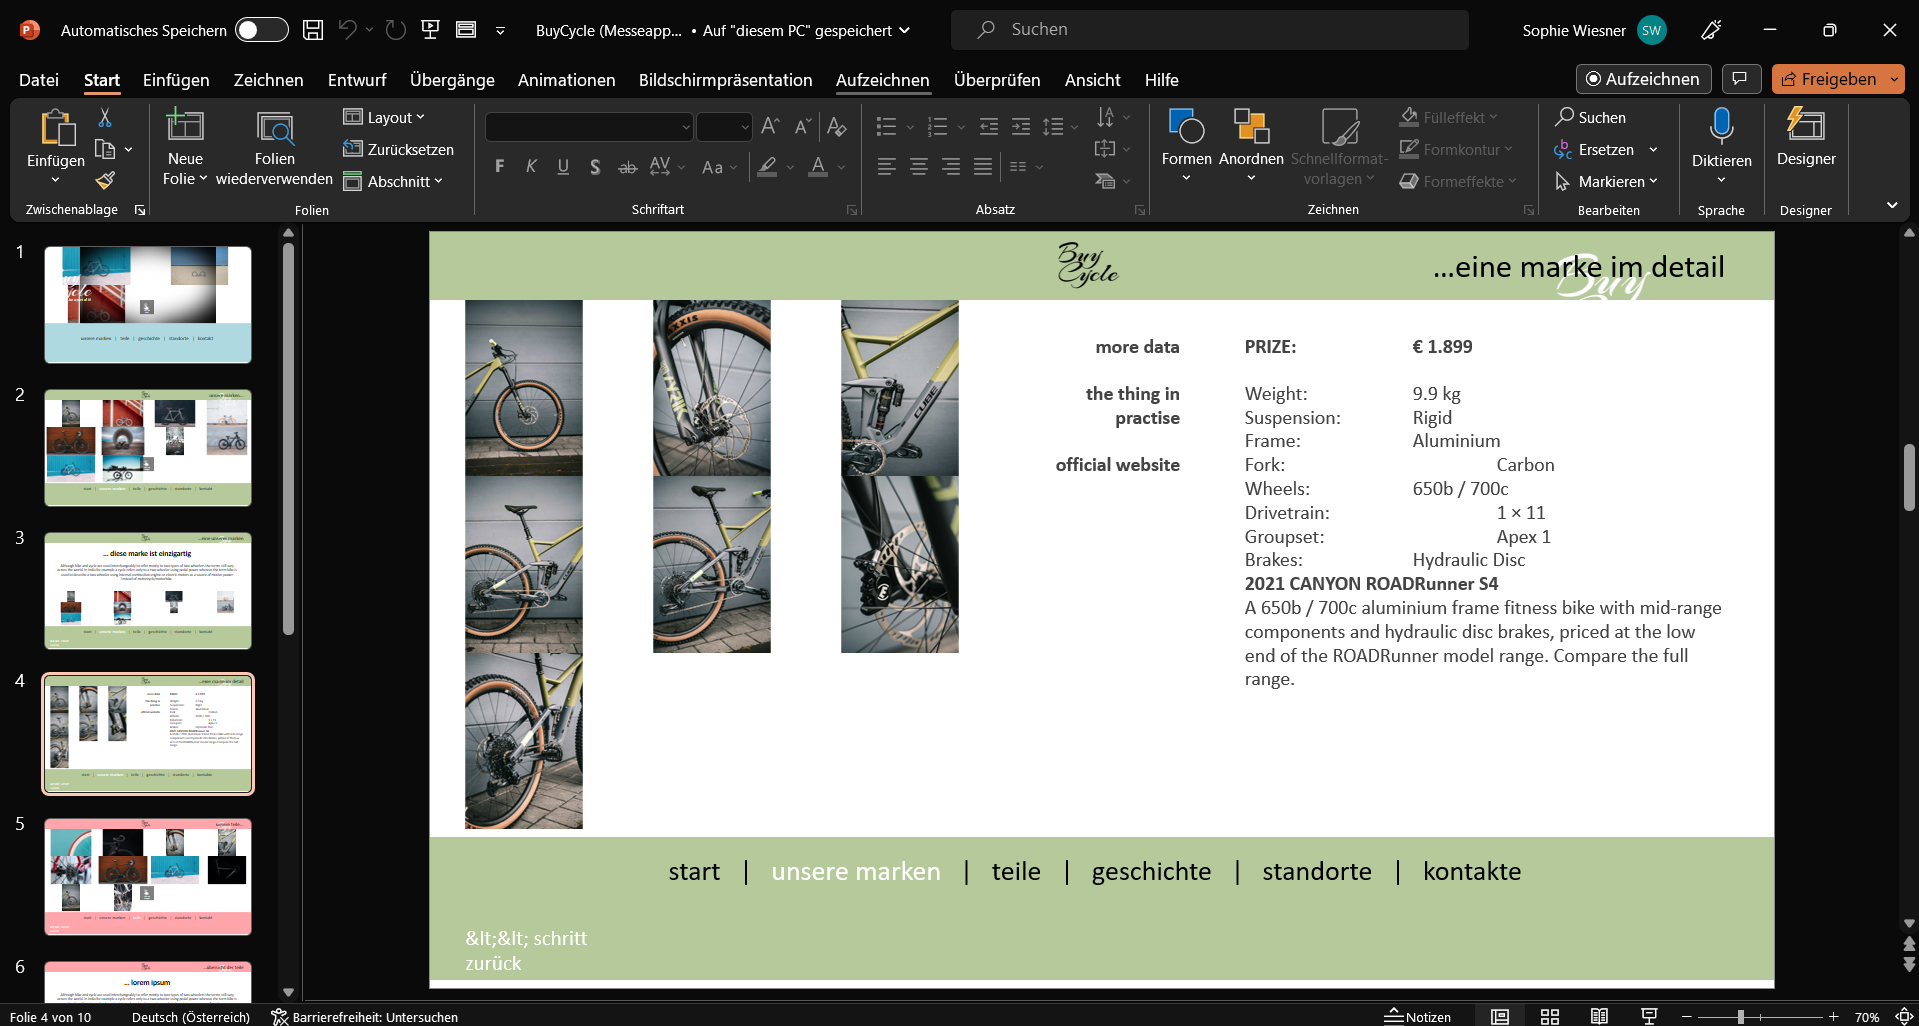Toggle the Notizen pane
The width and height of the screenshot is (1919, 1026).
tap(1417, 1016)
